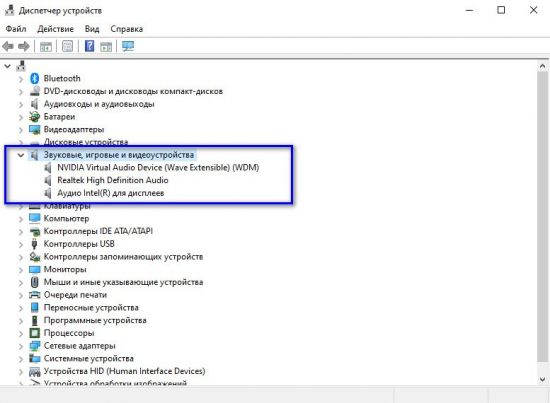
Task: Click the Back arrow toolbar icon
Action: (8, 46)
